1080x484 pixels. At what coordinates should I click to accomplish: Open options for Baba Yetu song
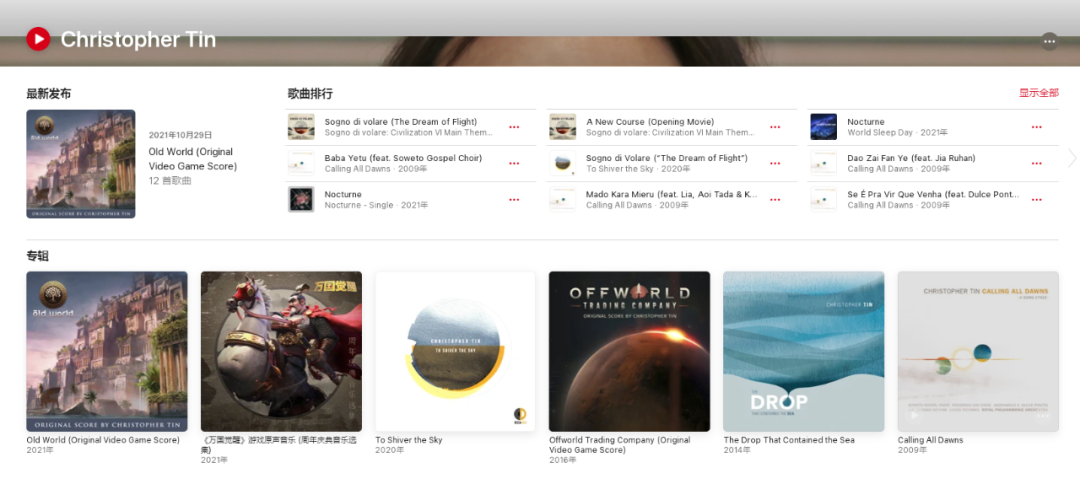(514, 163)
